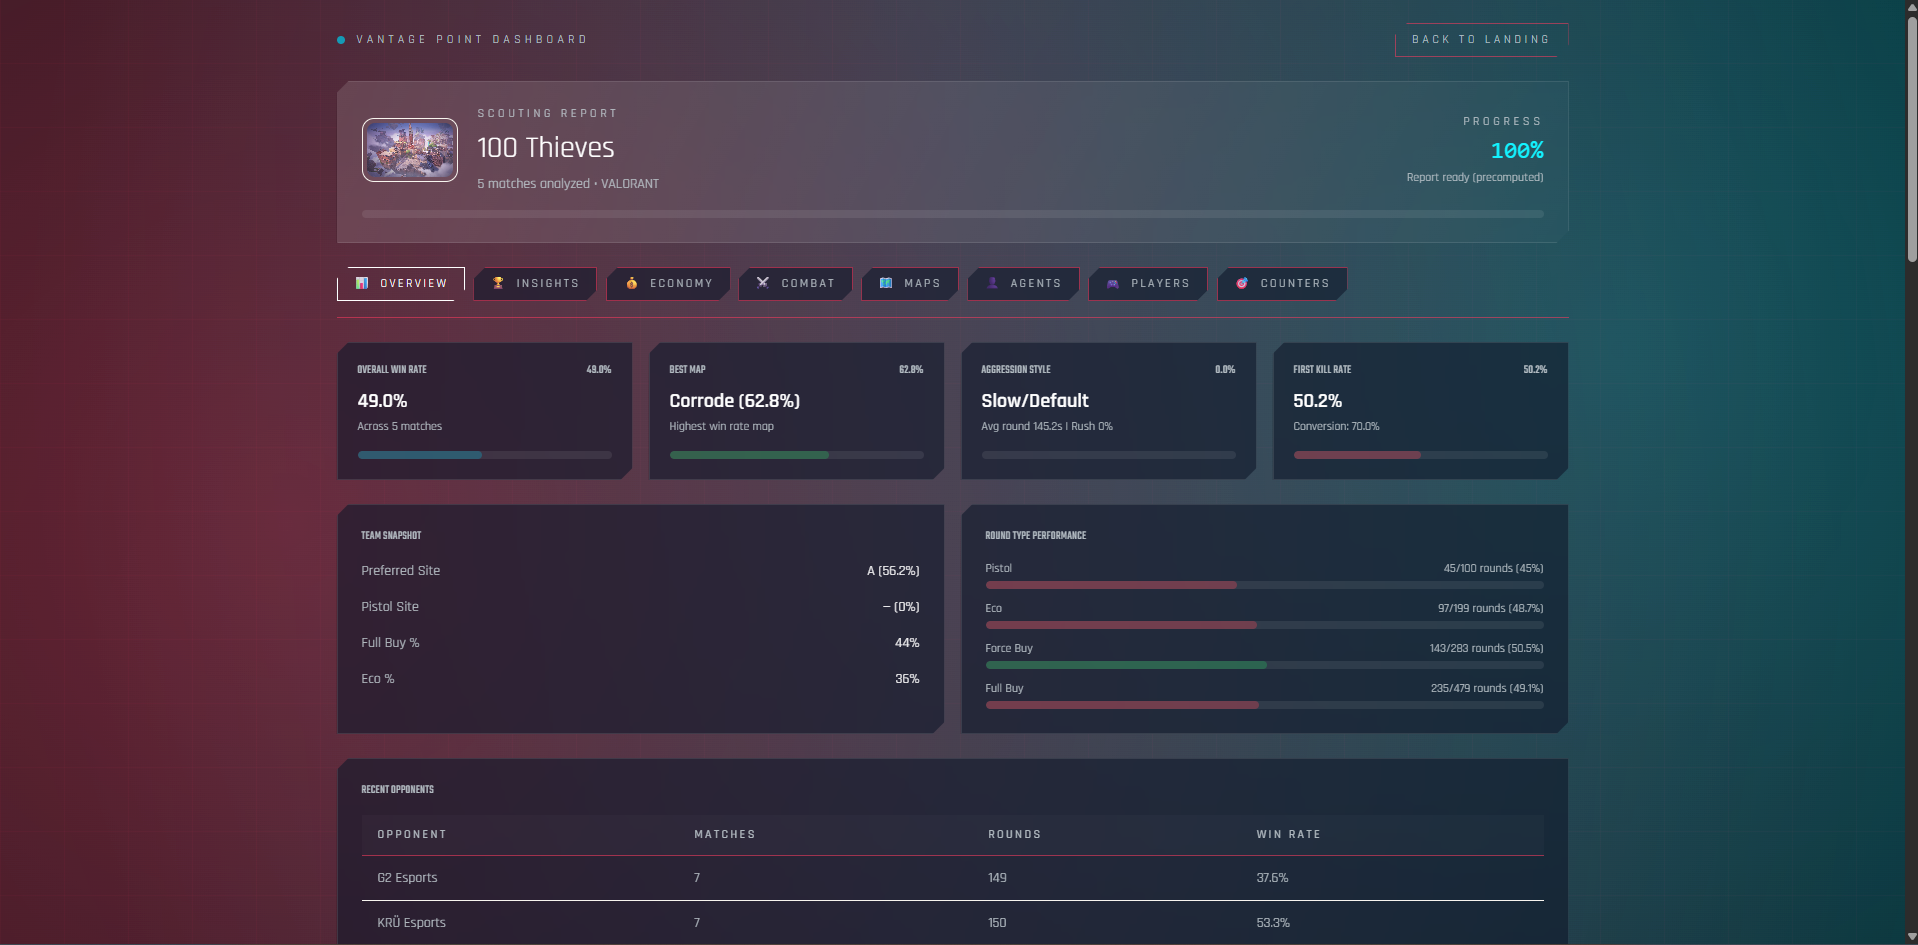Screen dimensions: 1918x945
Task: Open the Overview tab
Action: (x=401, y=283)
